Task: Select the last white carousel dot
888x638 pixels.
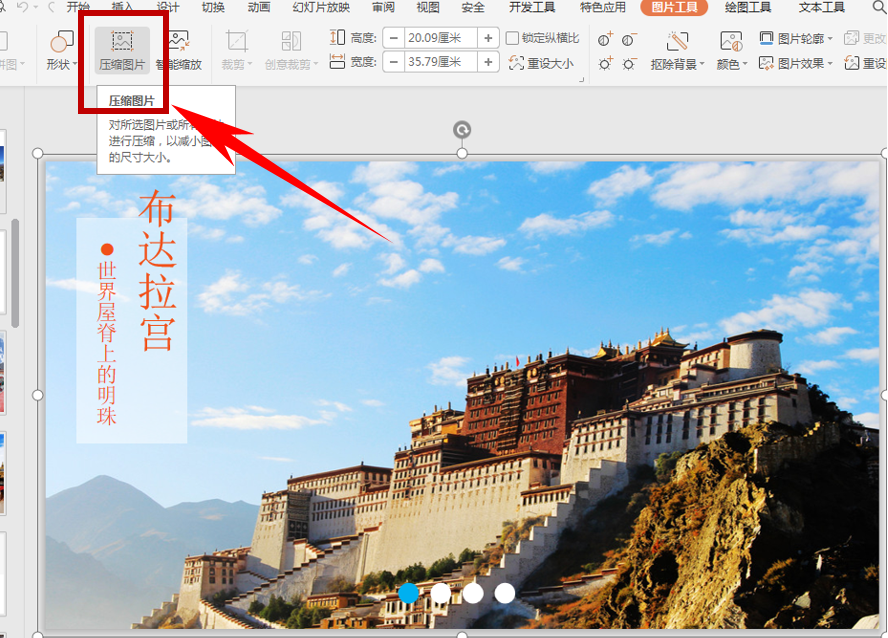Action: [505, 593]
